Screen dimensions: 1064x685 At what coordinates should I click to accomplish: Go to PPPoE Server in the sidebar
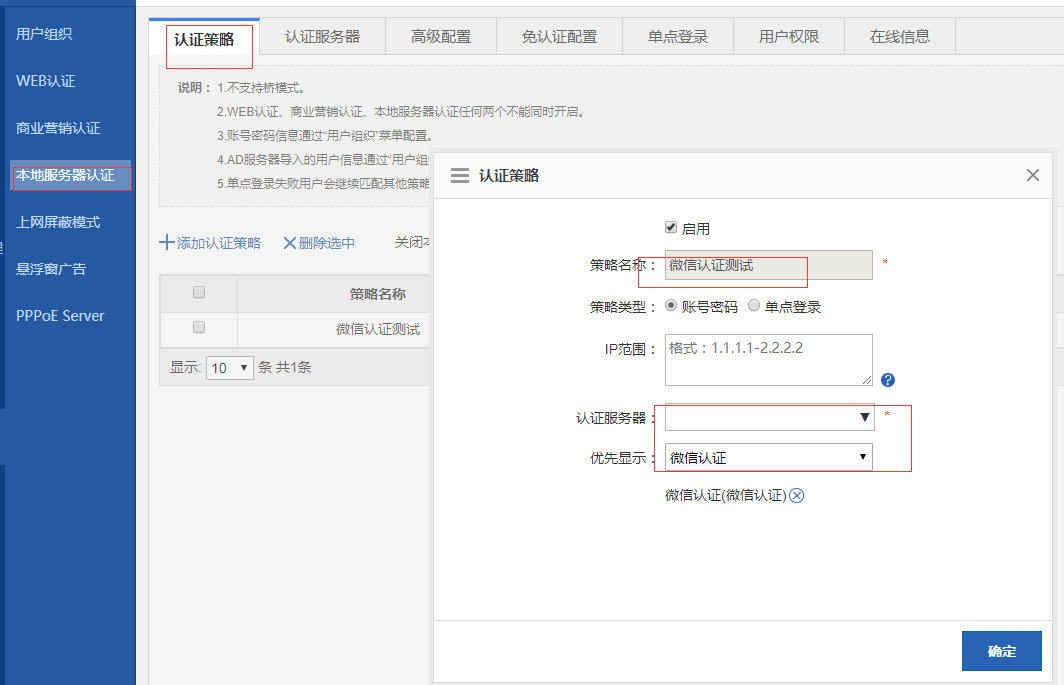click(x=60, y=315)
